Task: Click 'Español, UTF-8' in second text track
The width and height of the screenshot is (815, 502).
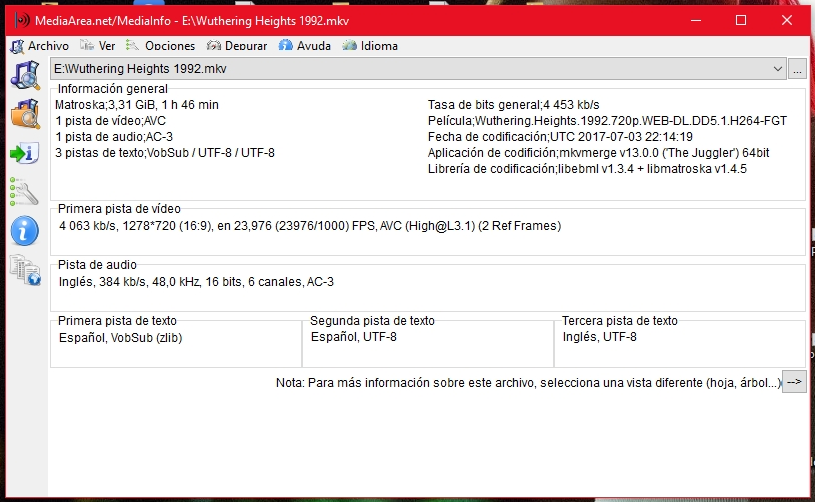Action: [353, 337]
